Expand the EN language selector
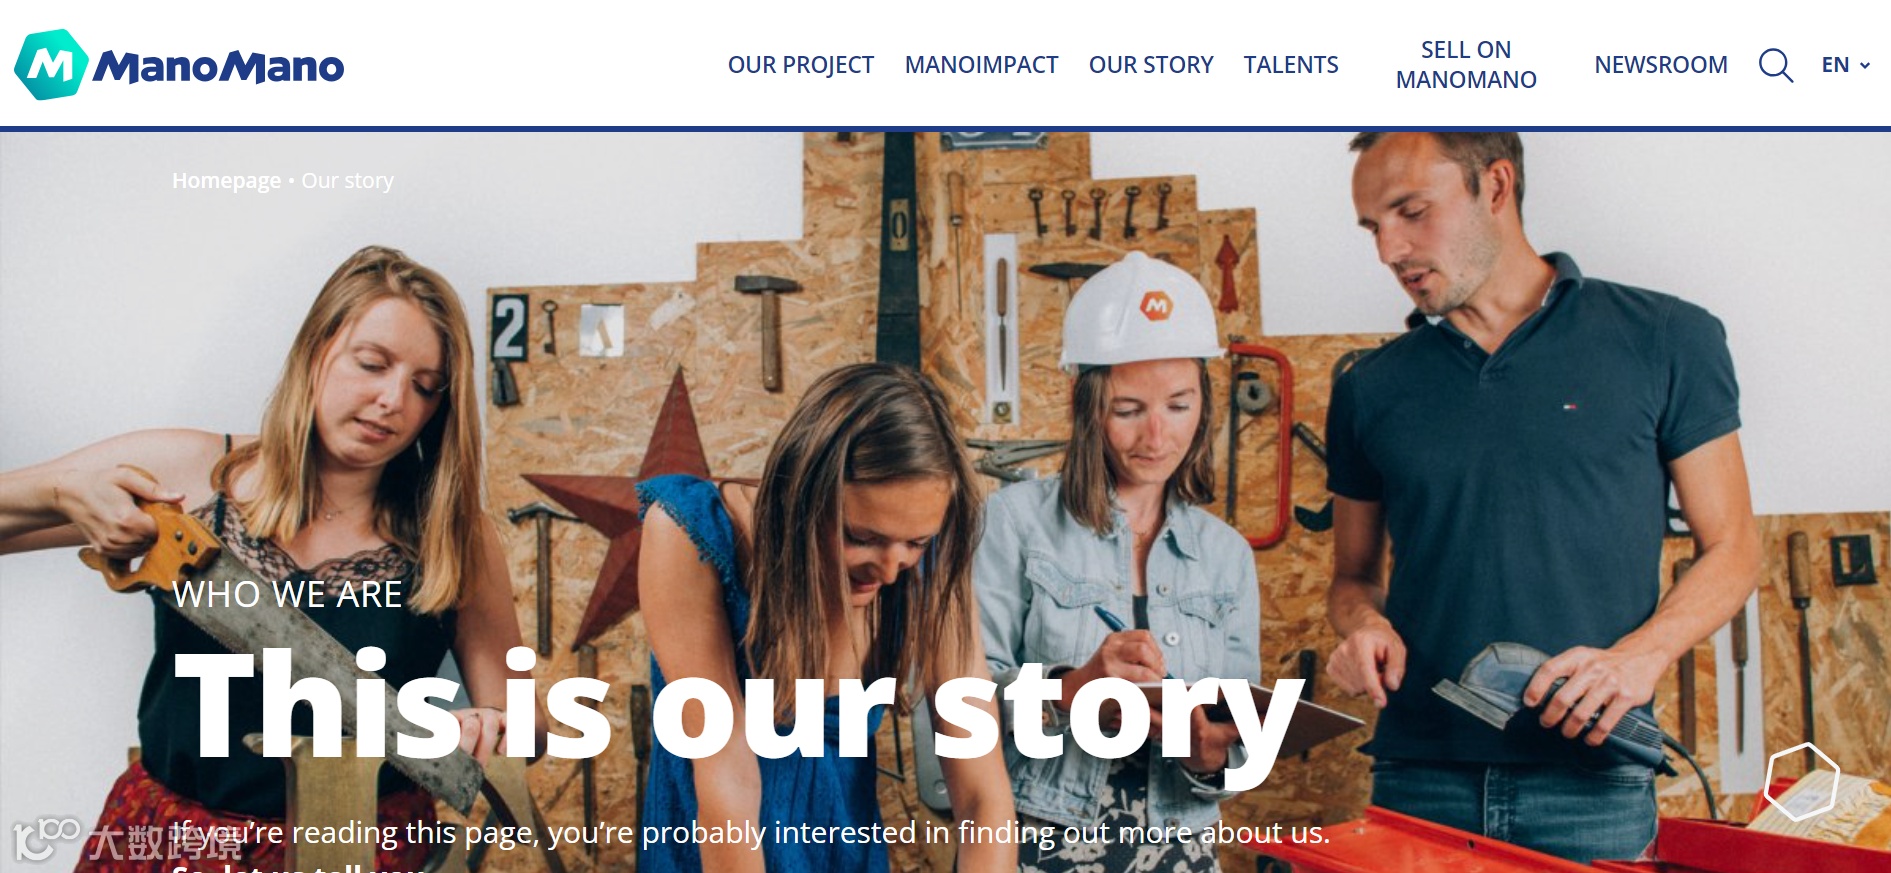 [x=1846, y=65]
